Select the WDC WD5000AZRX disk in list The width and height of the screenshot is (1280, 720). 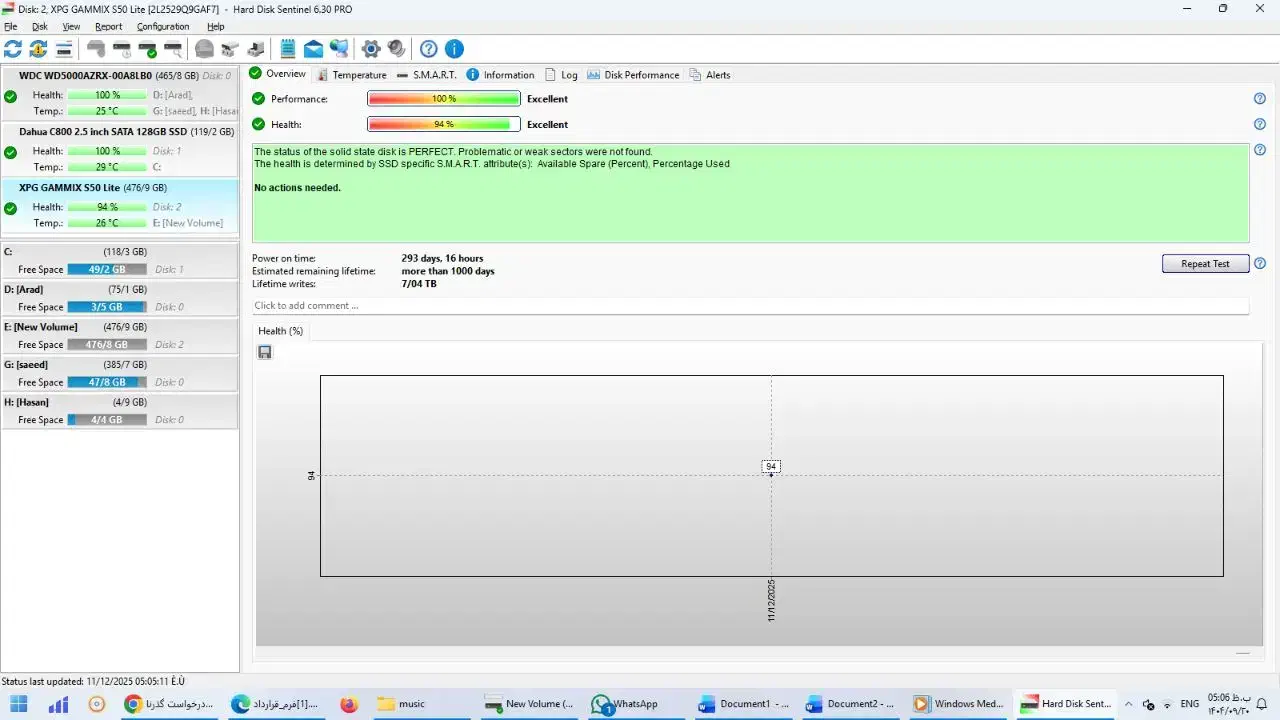[85, 76]
